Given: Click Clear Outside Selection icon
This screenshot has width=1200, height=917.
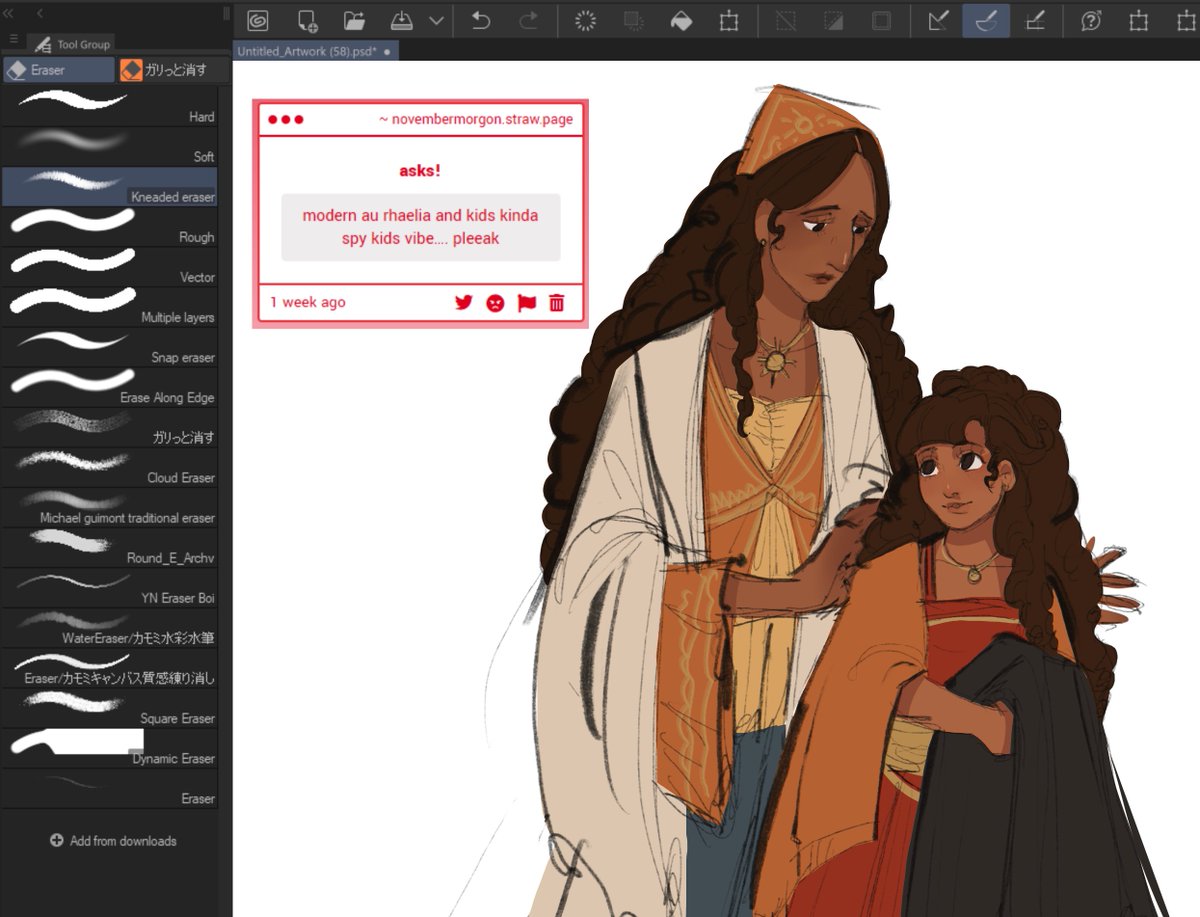Looking at the screenshot, I should point(634,20).
